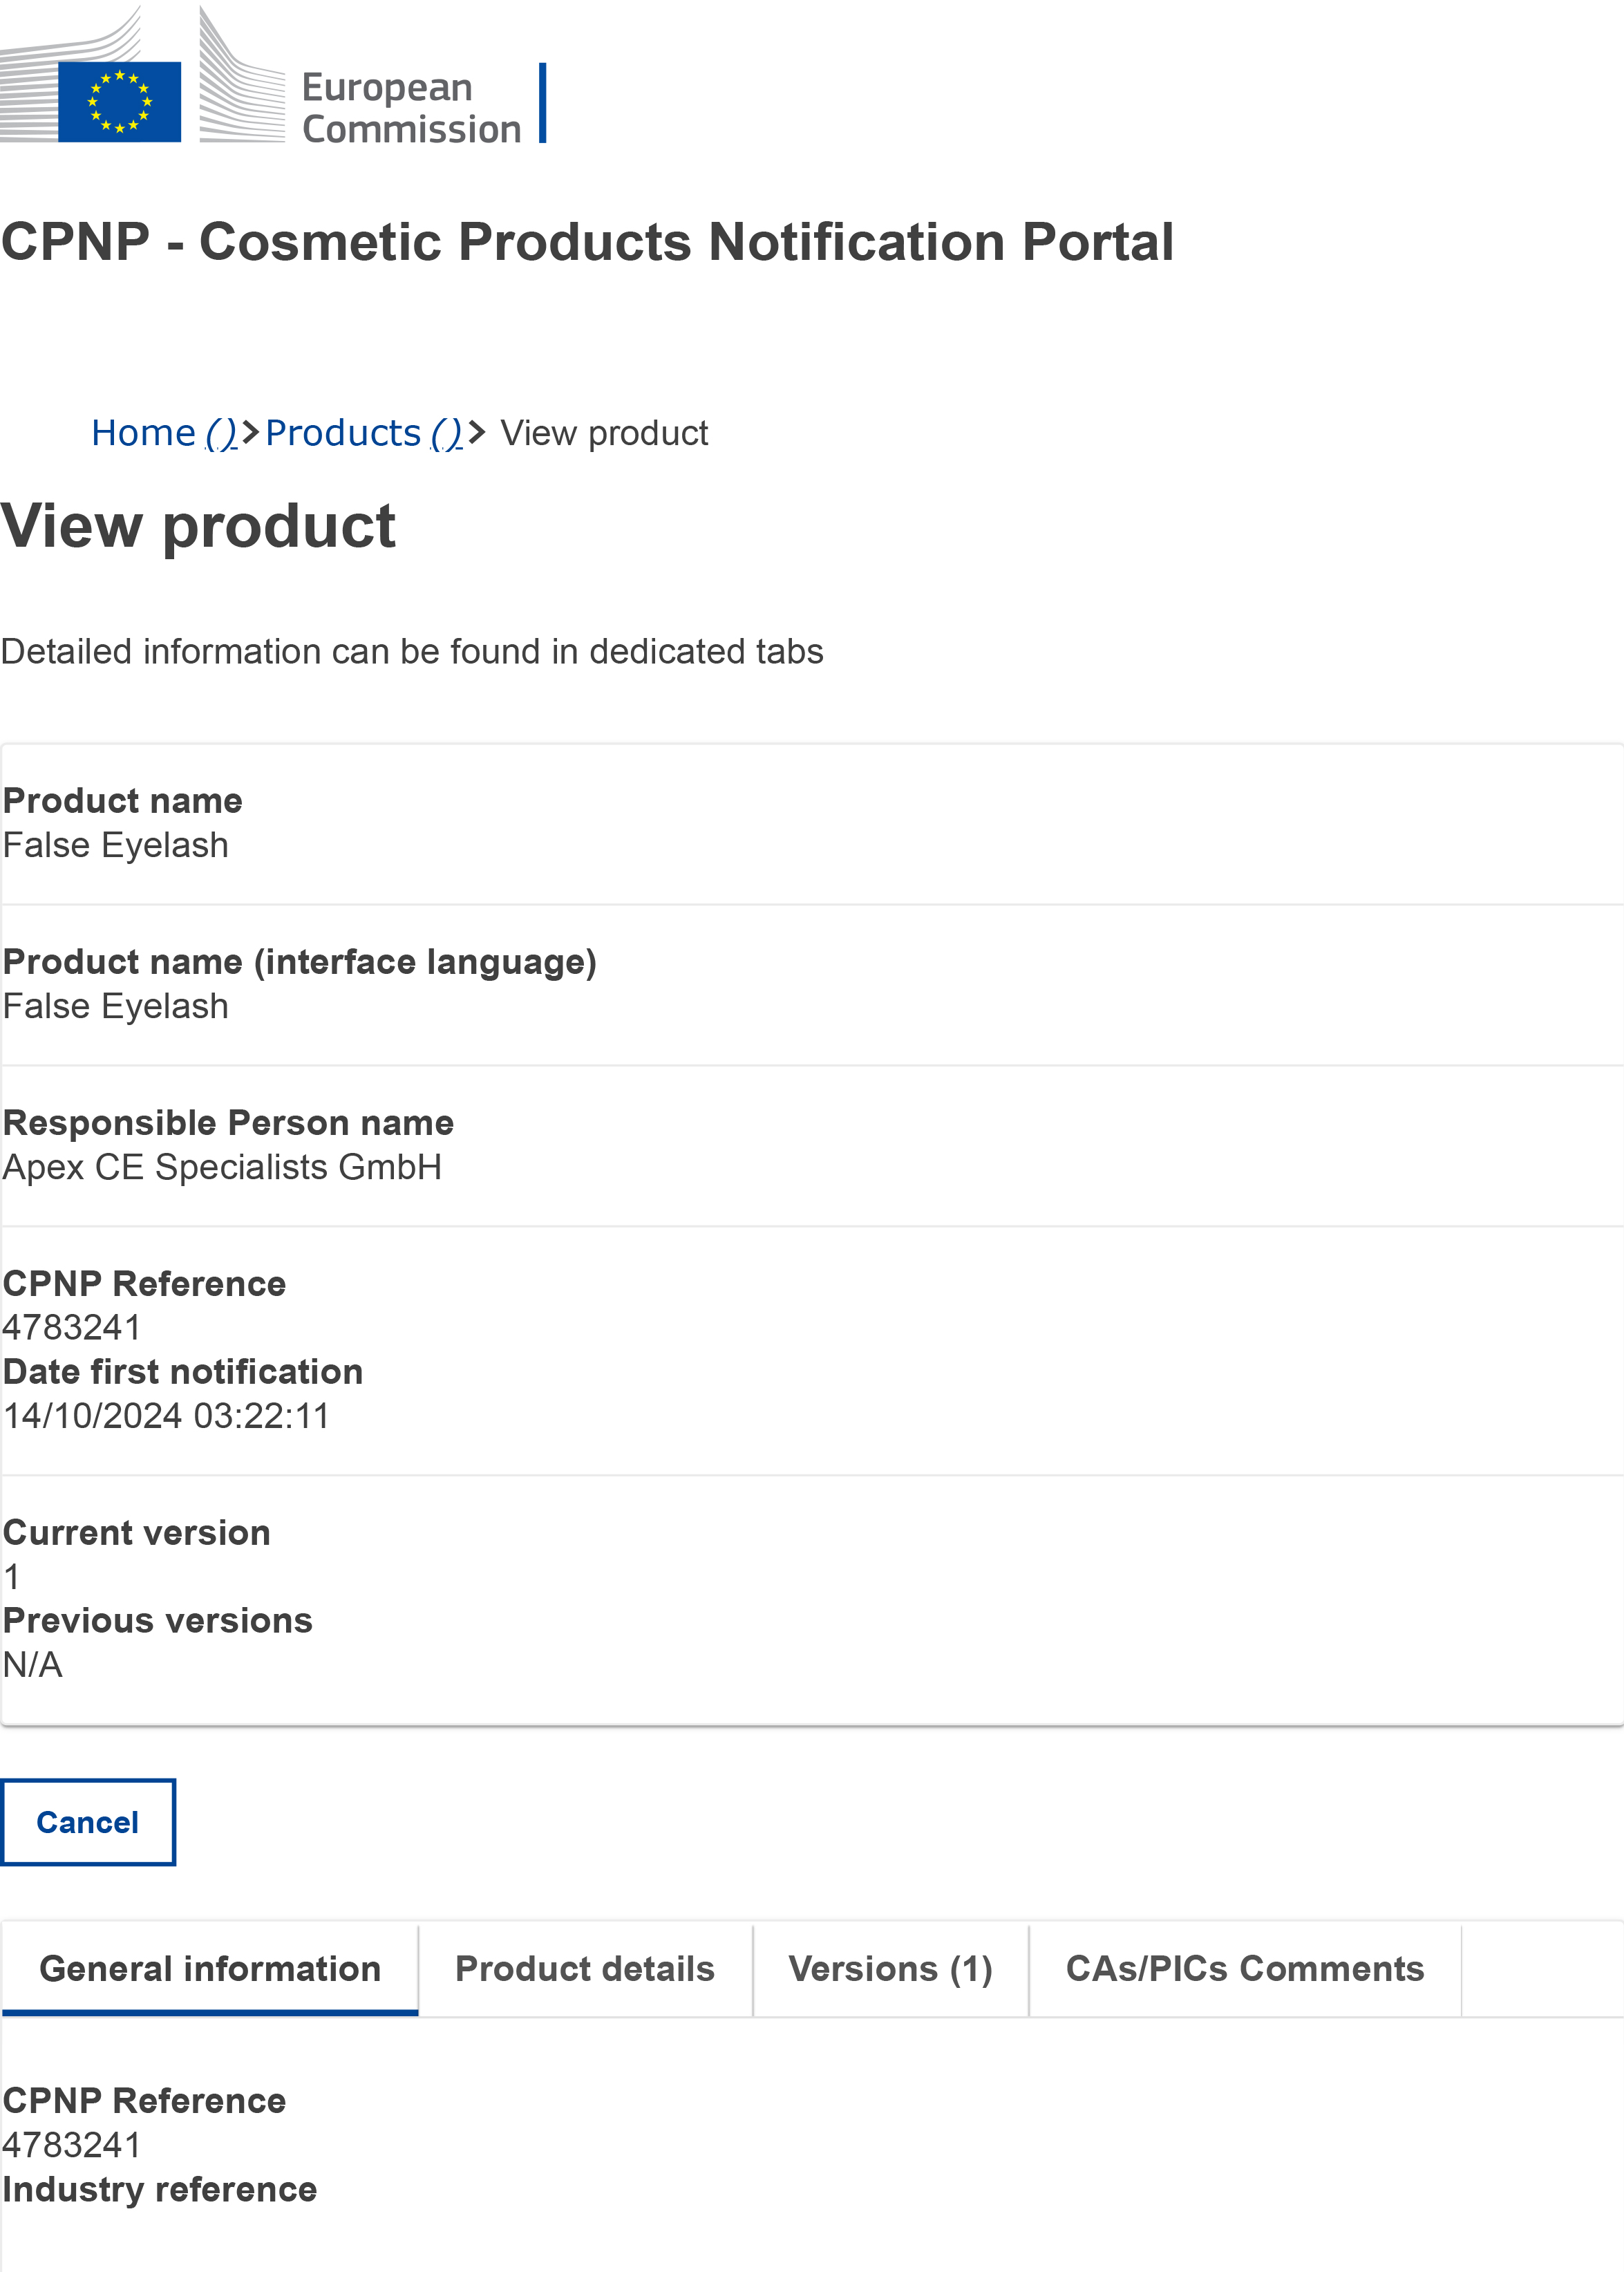
Task: Click CPNP Reference number in summary panel
Action: click(x=72, y=1327)
